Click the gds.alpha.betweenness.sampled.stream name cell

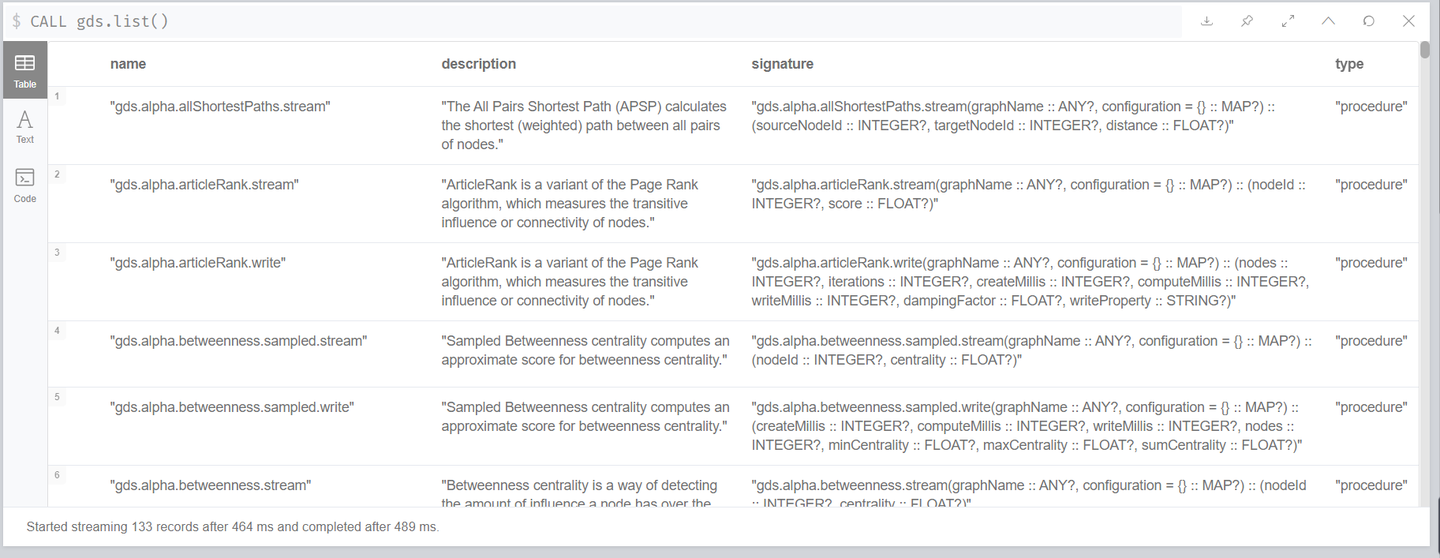238,341
